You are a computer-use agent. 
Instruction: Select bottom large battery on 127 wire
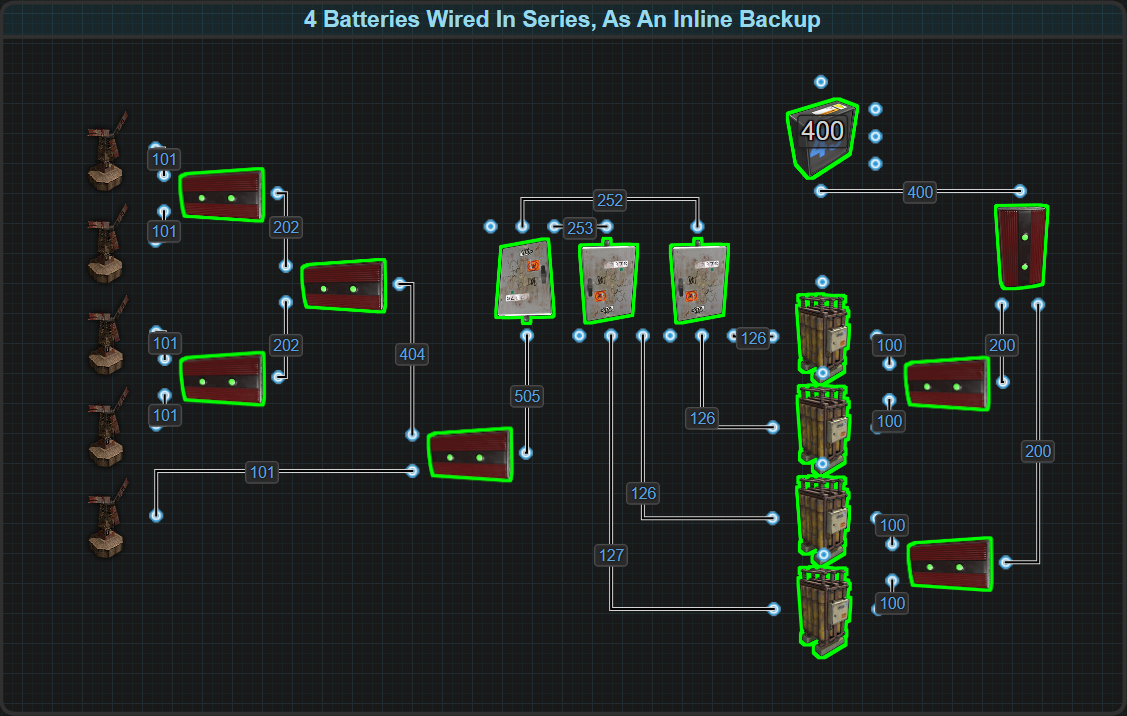point(824,611)
